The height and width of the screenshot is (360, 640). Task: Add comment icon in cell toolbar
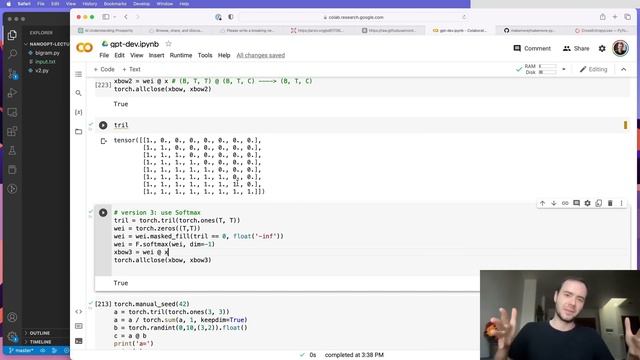576,203
